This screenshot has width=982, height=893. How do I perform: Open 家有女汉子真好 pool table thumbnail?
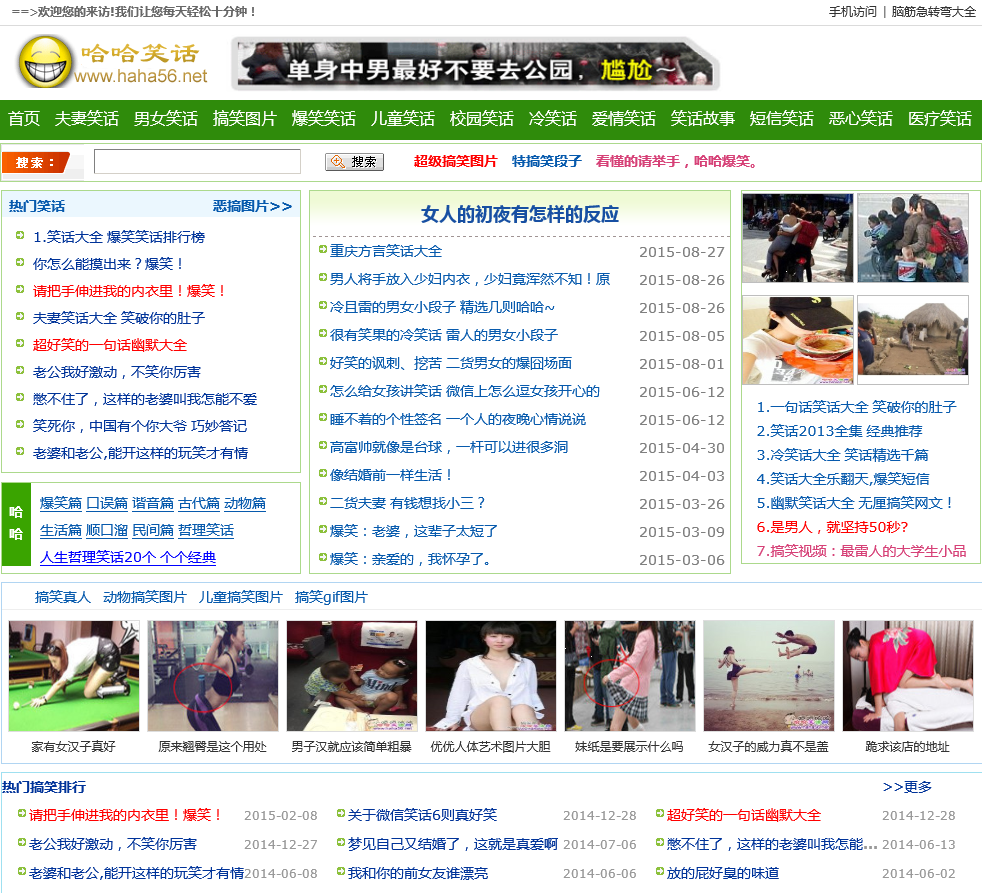click(74, 676)
